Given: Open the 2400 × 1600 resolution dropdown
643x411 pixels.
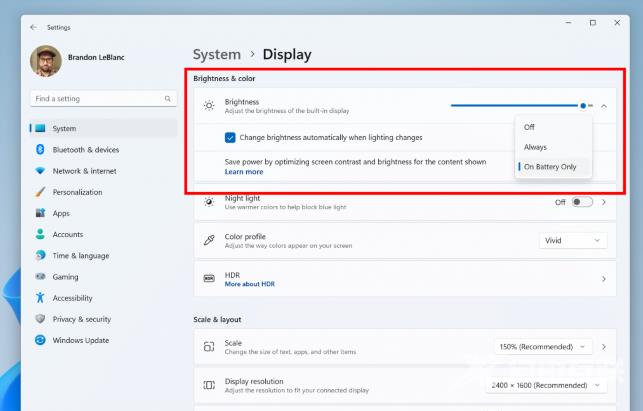Looking at the screenshot, I should pyautogui.click(x=546, y=385).
